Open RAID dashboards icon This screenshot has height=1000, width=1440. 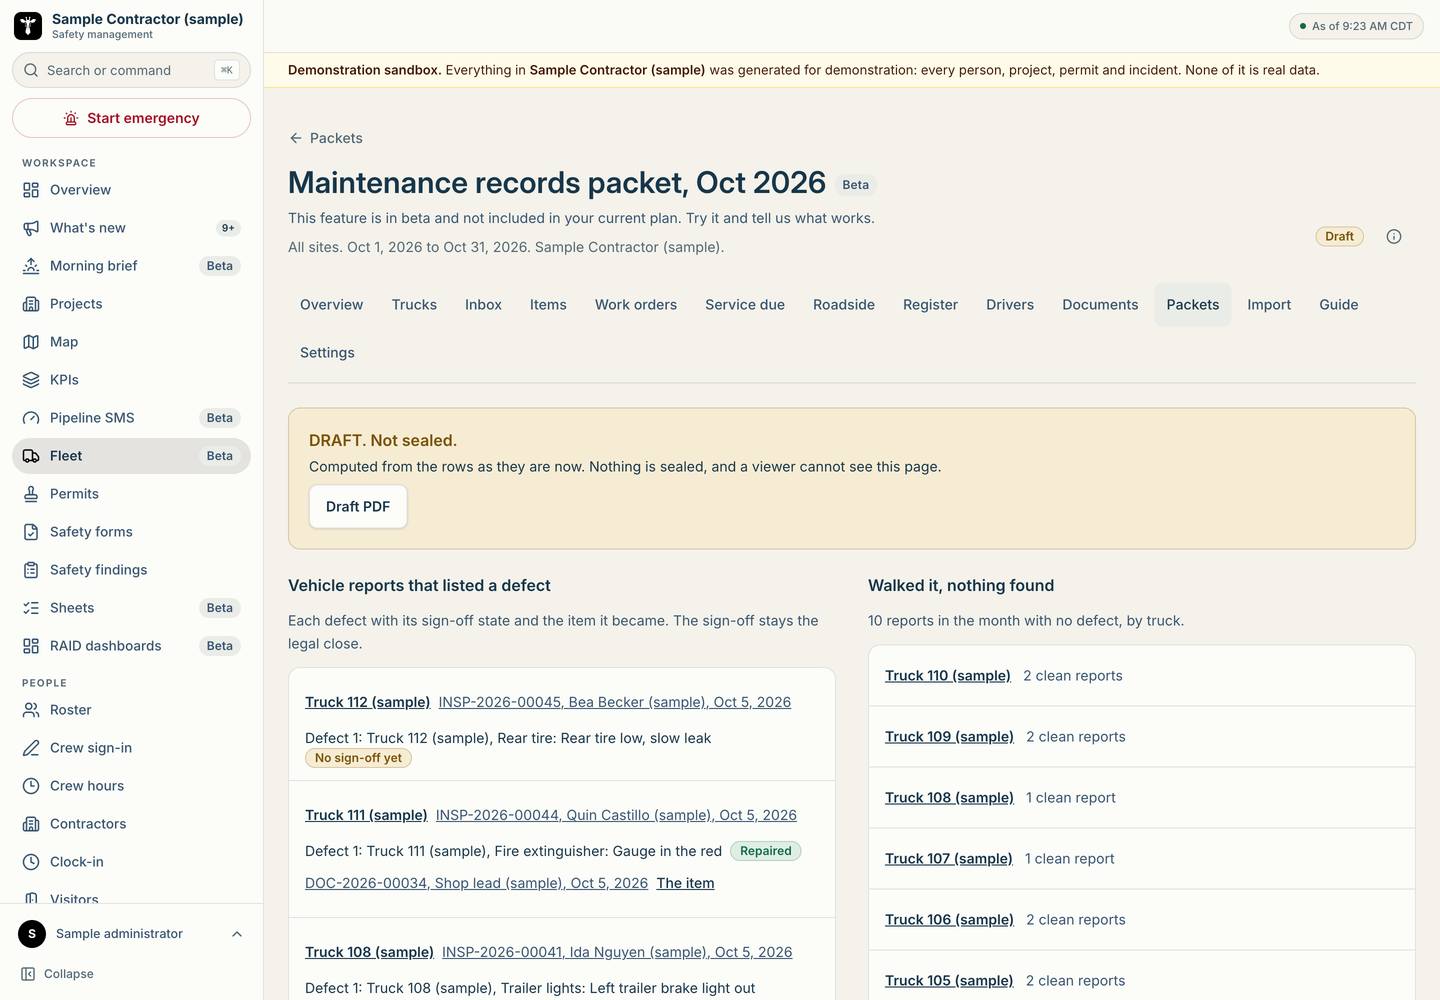(x=31, y=646)
